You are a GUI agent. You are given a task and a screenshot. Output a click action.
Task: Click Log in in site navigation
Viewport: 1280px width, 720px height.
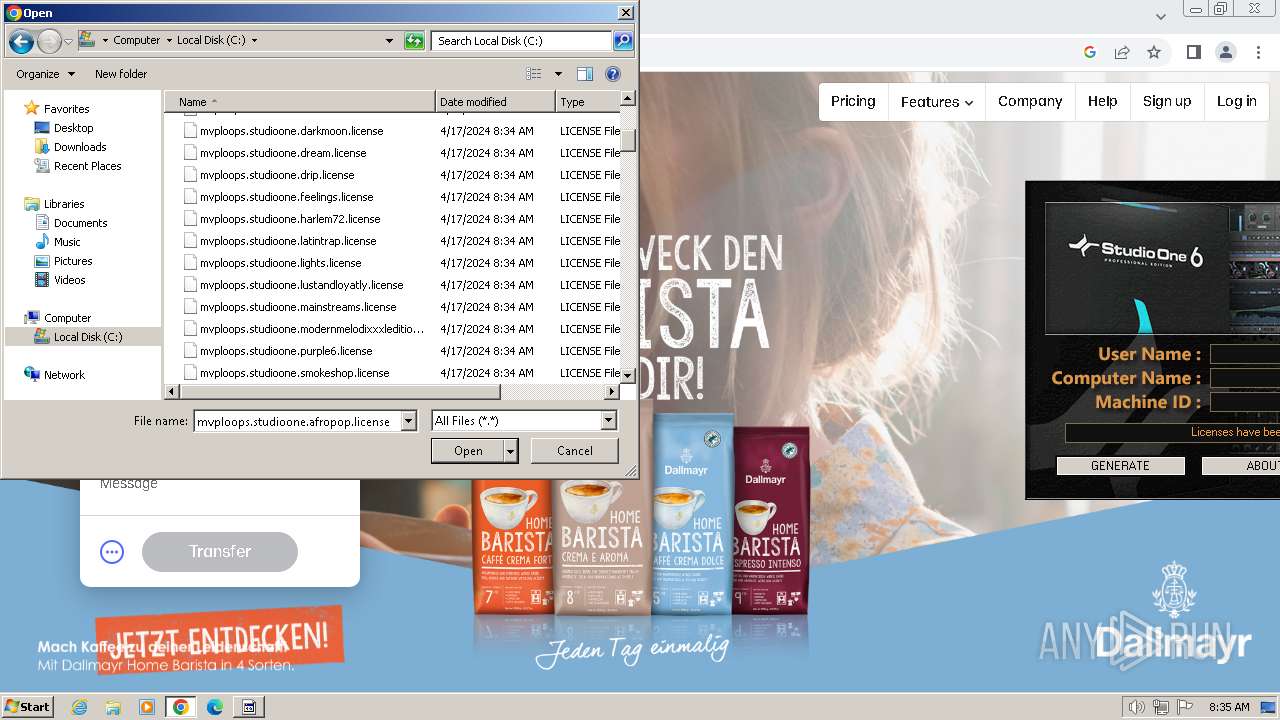pos(1237,101)
